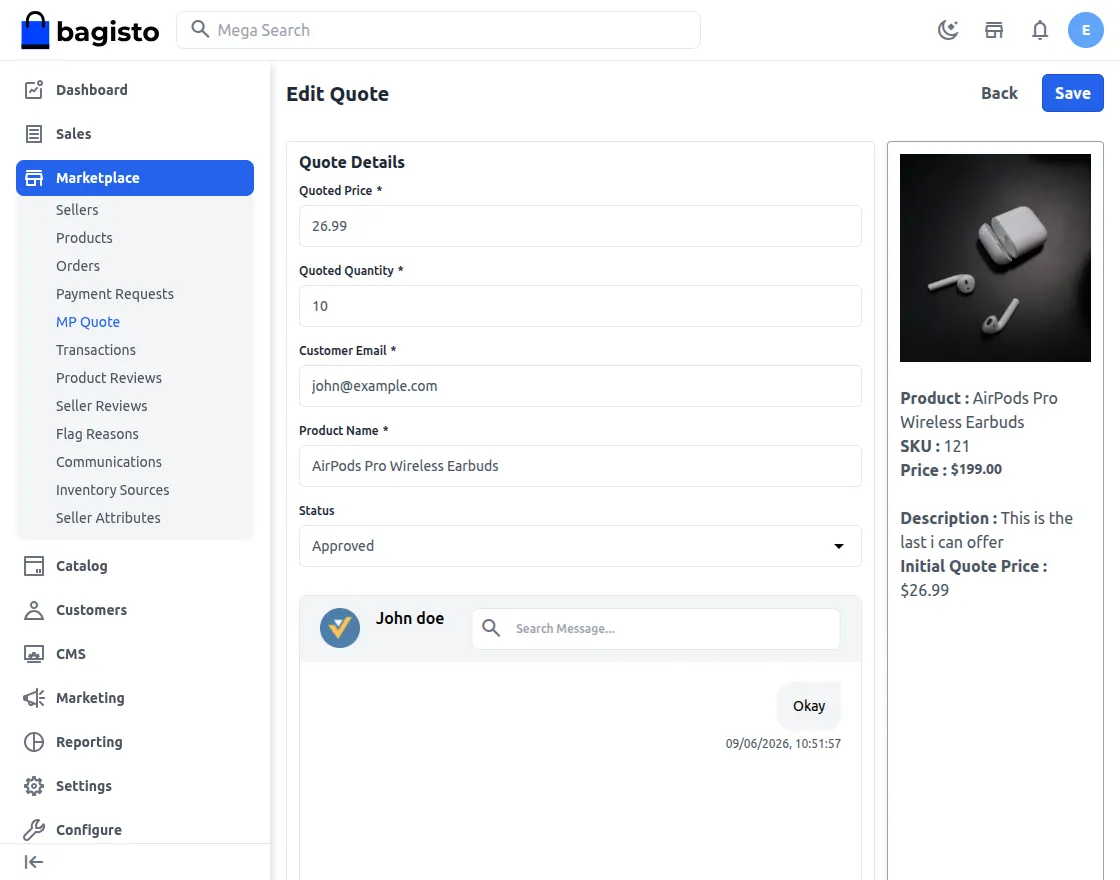
Task: Select Payment Requests submenu item
Action: tap(115, 294)
